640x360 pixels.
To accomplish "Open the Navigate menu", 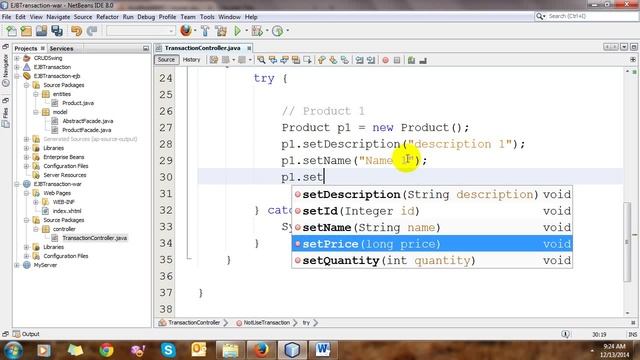I will click(x=58, y=17).
